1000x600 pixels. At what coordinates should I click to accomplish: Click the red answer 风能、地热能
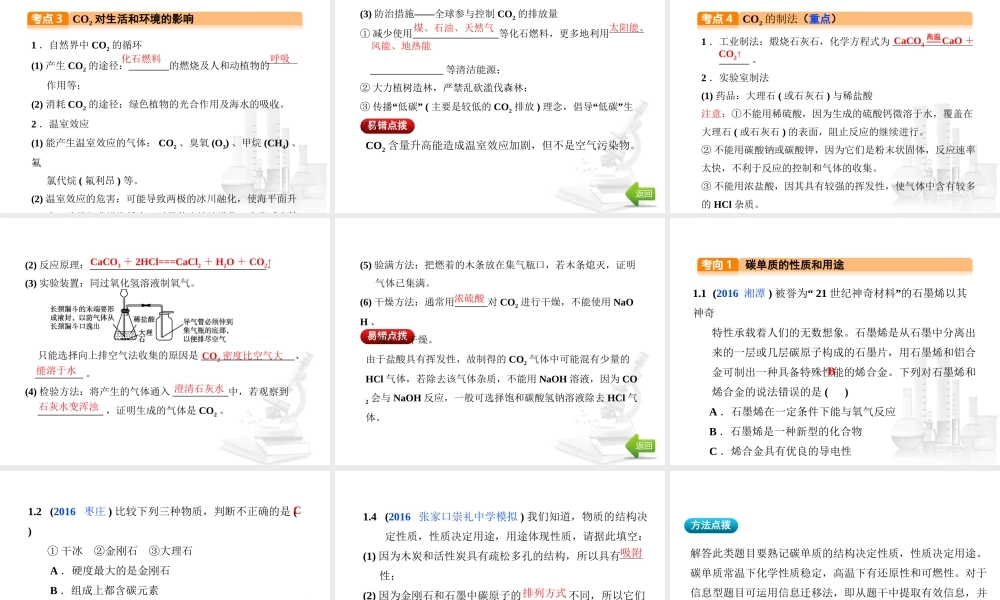click(401, 46)
